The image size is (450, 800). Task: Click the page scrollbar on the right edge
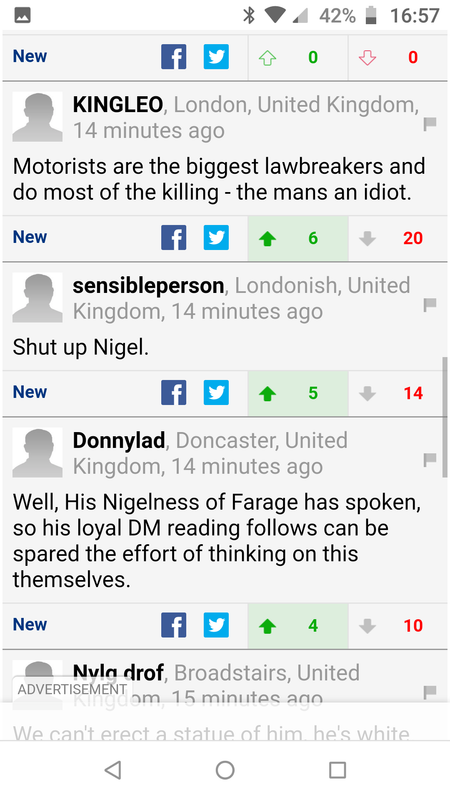[445, 417]
